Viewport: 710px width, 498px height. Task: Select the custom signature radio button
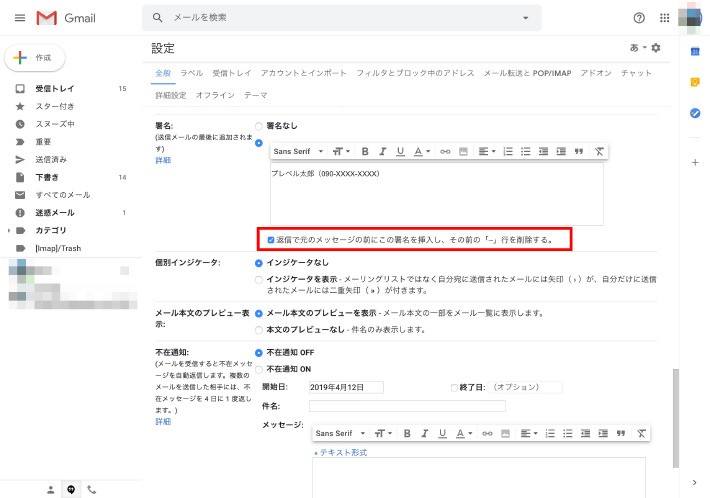click(259, 143)
